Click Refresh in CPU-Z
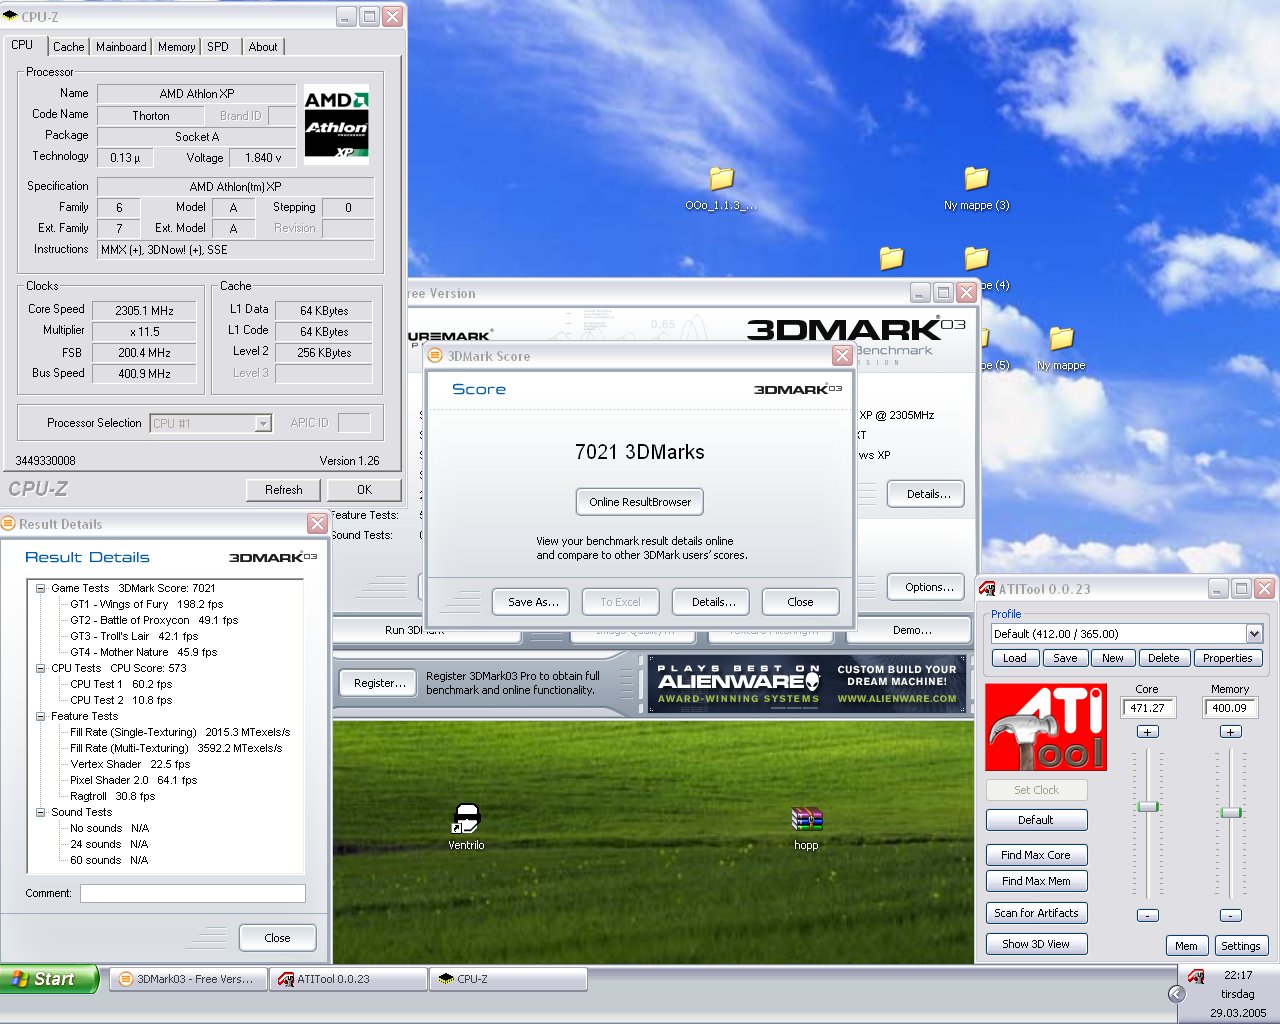 (284, 490)
